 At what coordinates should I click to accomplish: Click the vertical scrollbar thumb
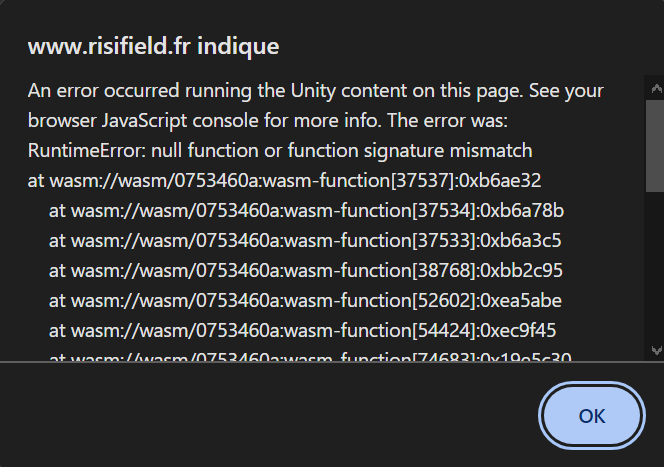click(654, 146)
